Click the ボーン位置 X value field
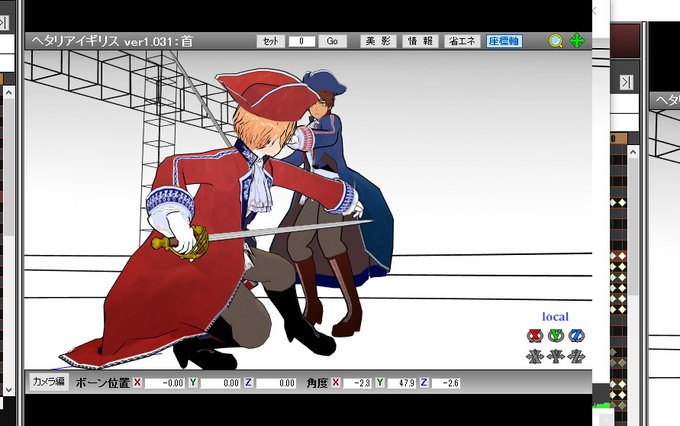Image resolution: width=680 pixels, height=426 pixels. tap(165, 383)
